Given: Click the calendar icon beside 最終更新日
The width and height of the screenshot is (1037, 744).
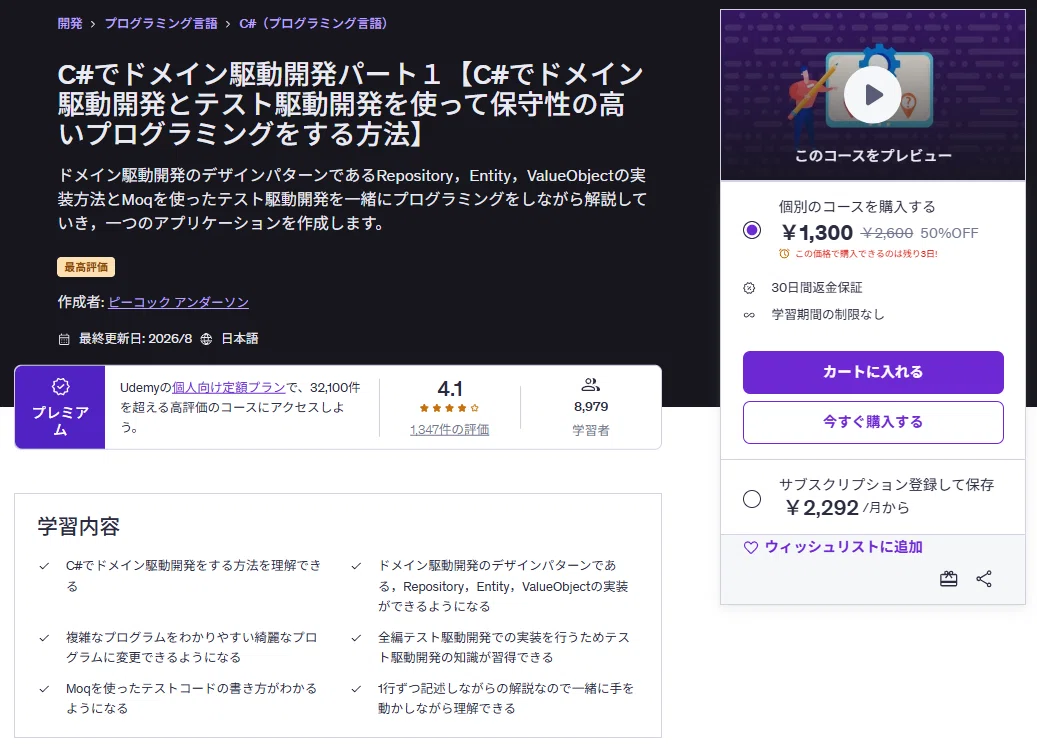Looking at the screenshot, I should (64, 339).
